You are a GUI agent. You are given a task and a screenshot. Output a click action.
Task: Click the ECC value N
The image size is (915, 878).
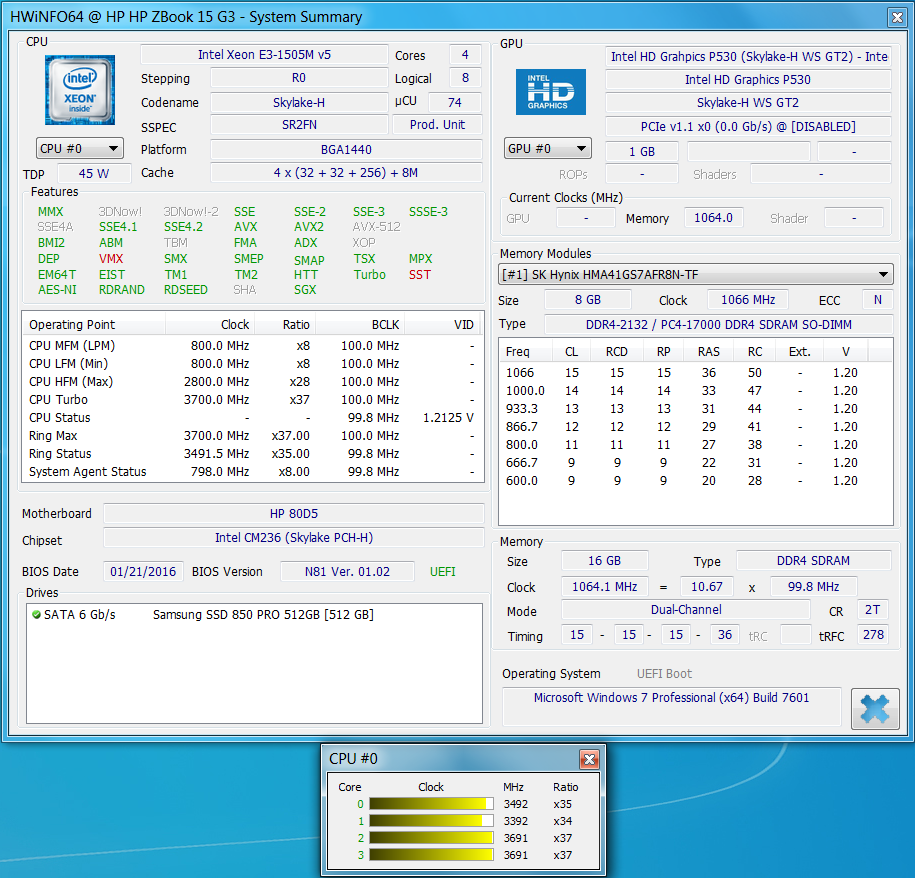click(x=878, y=299)
